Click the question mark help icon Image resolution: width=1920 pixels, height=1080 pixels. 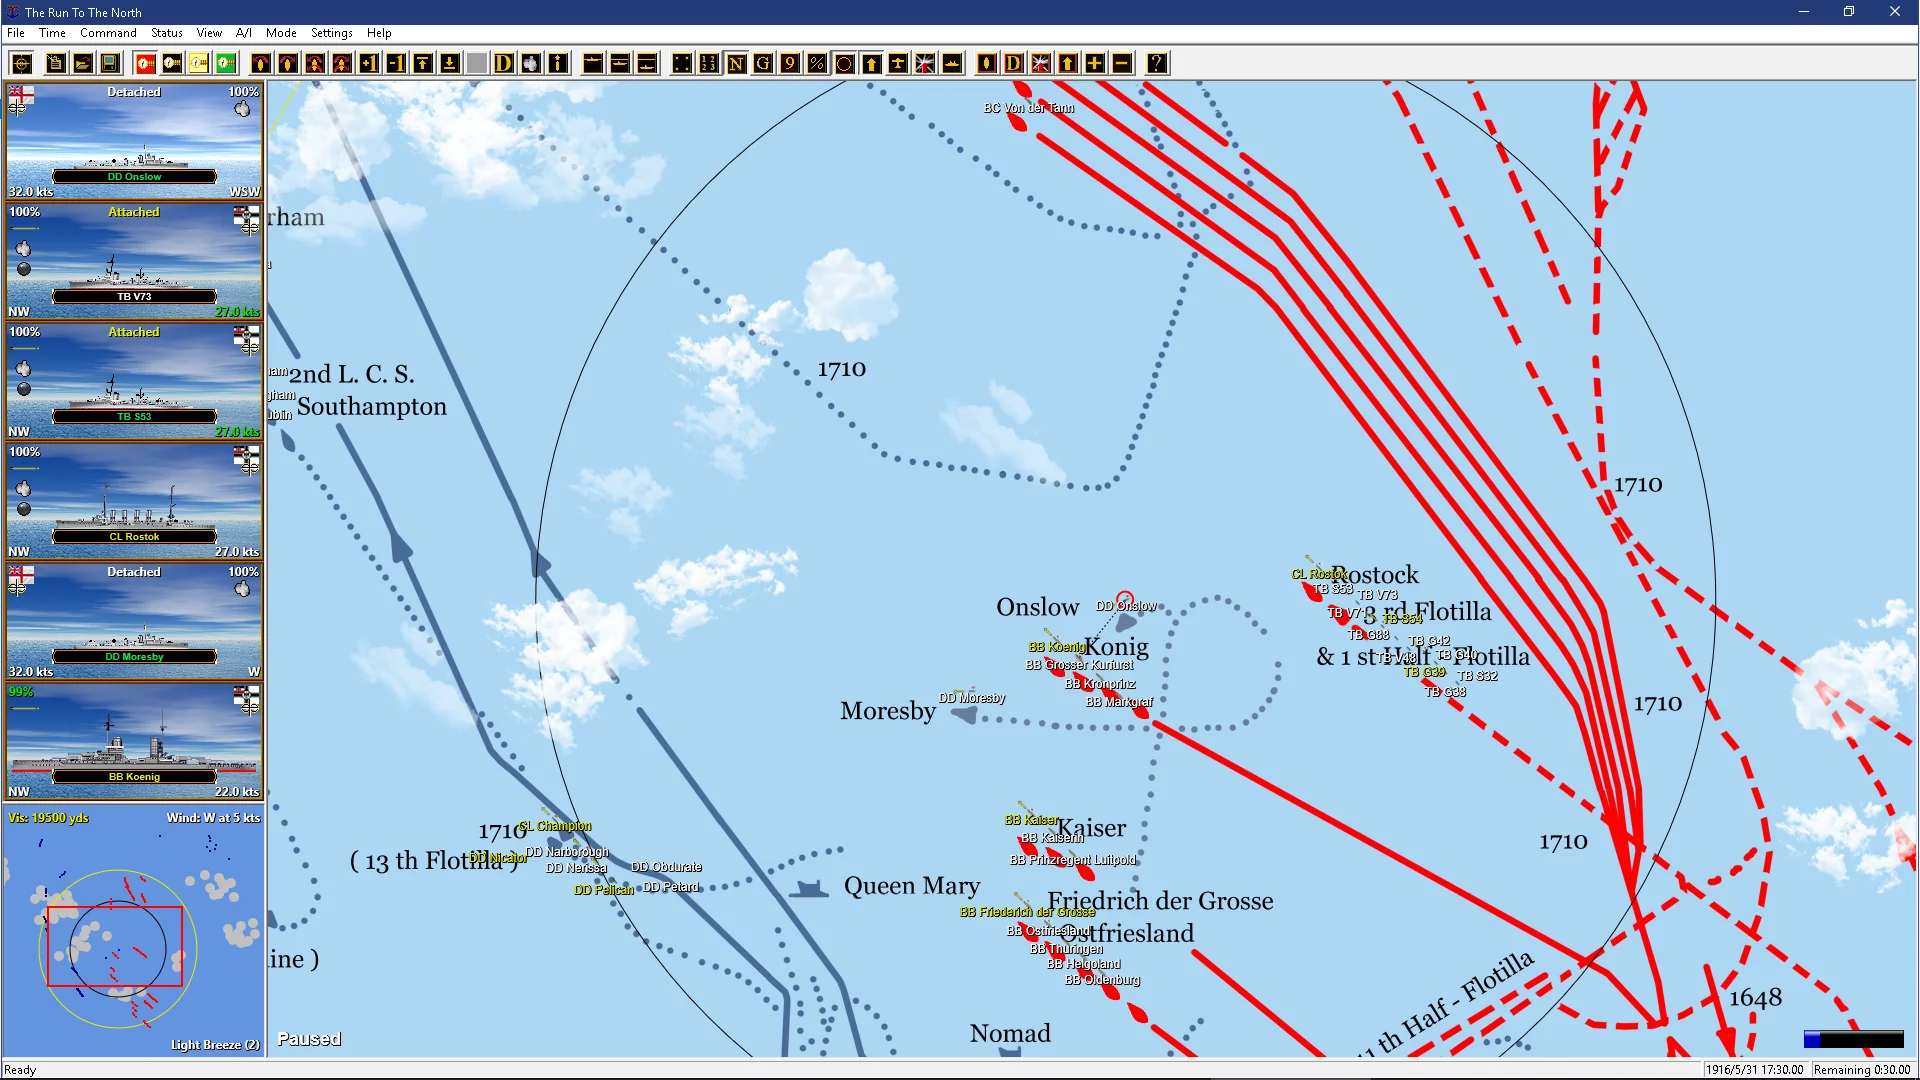pos(1157,64)
